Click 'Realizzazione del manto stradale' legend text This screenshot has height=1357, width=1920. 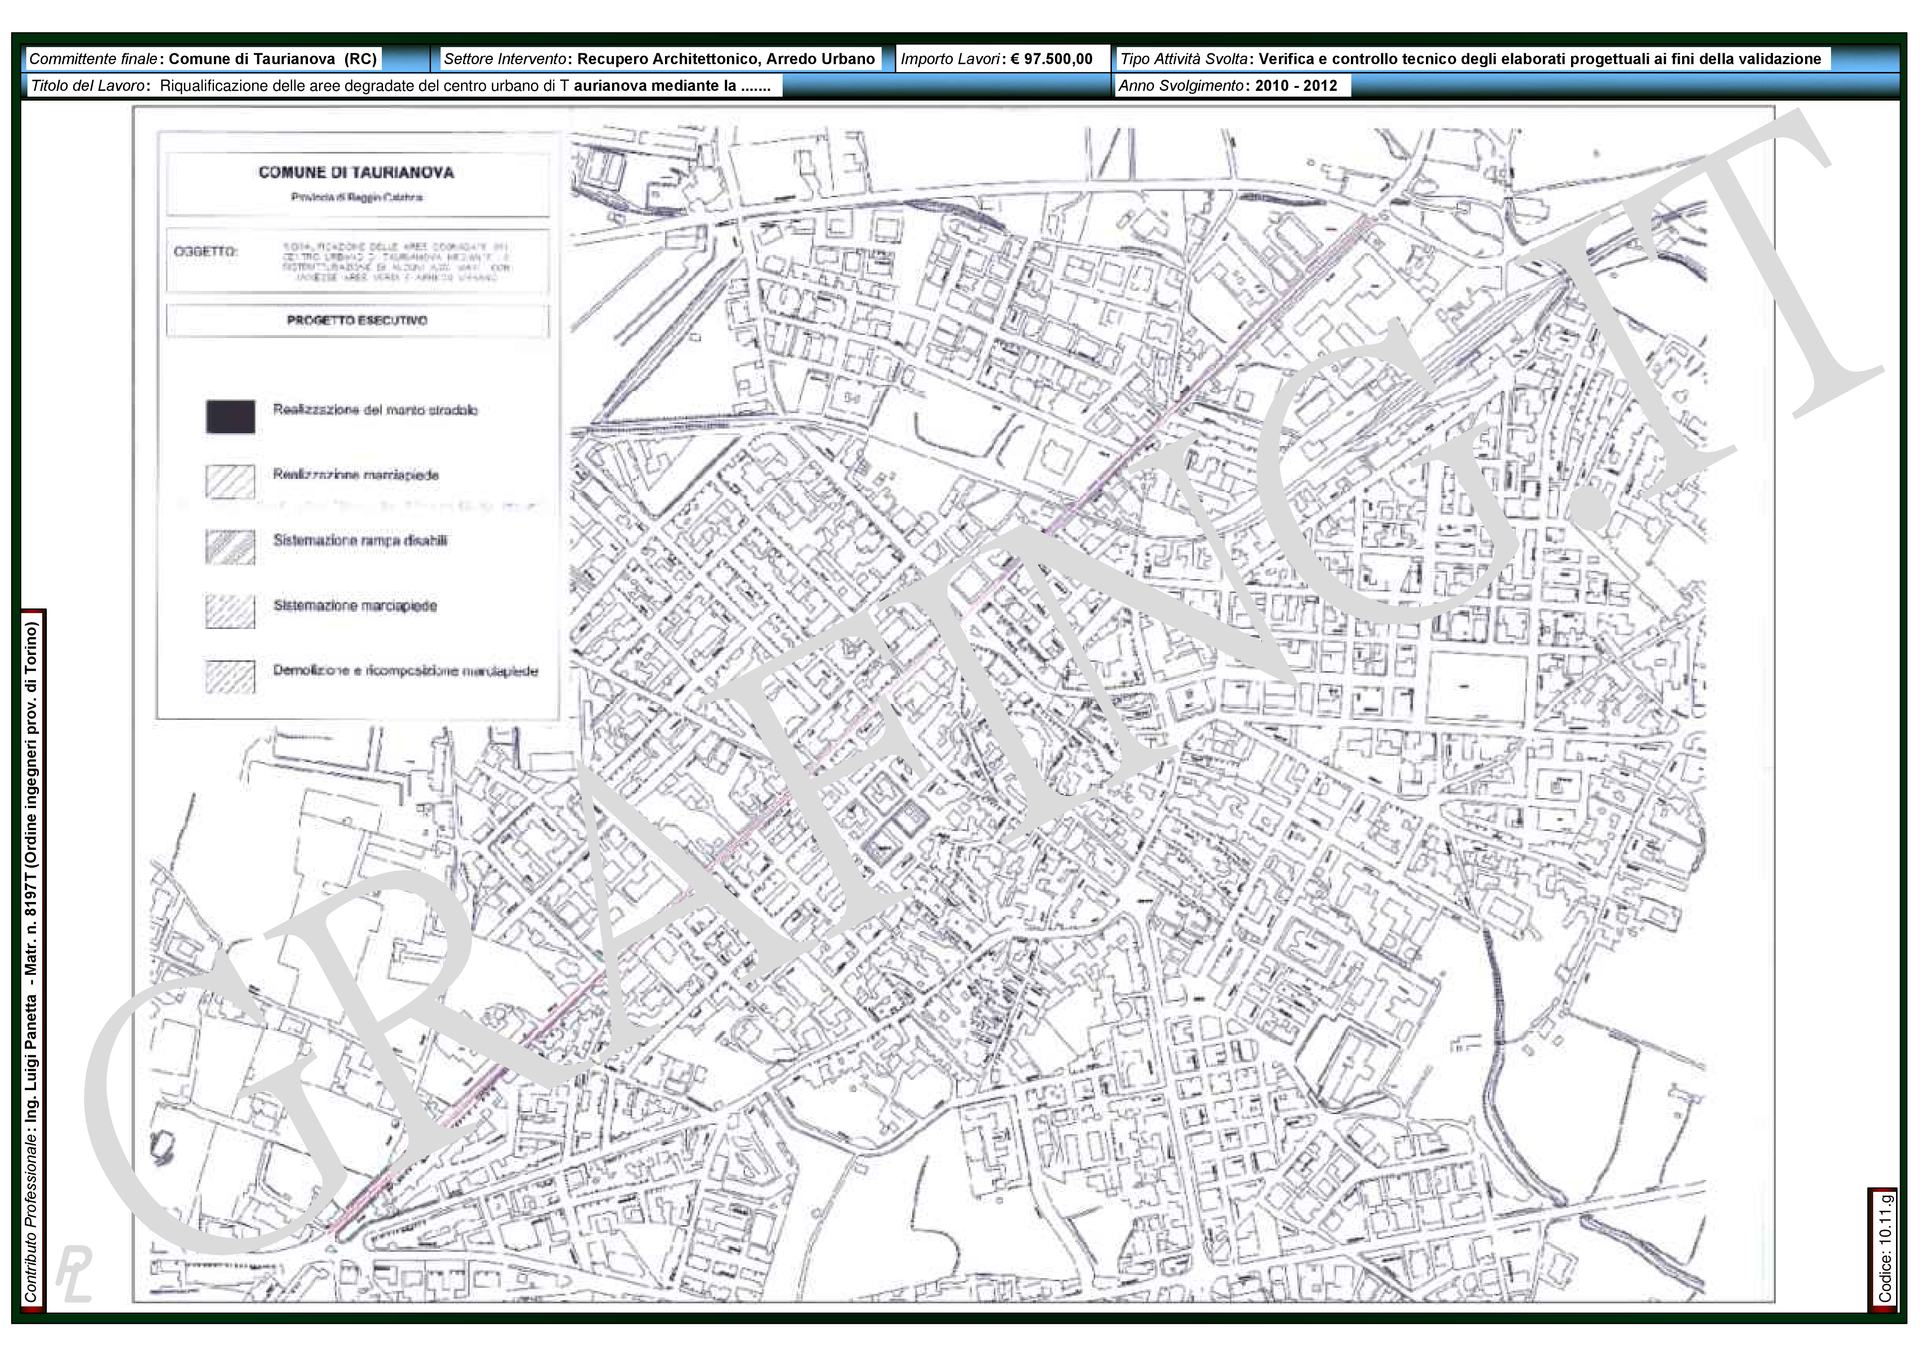375,410
